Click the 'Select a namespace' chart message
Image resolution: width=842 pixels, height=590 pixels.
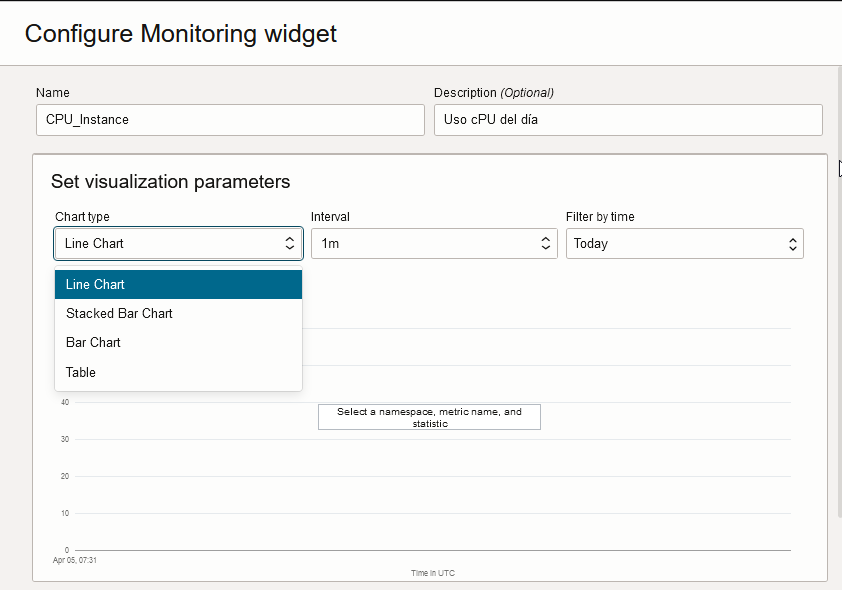(x=429, y=417)
